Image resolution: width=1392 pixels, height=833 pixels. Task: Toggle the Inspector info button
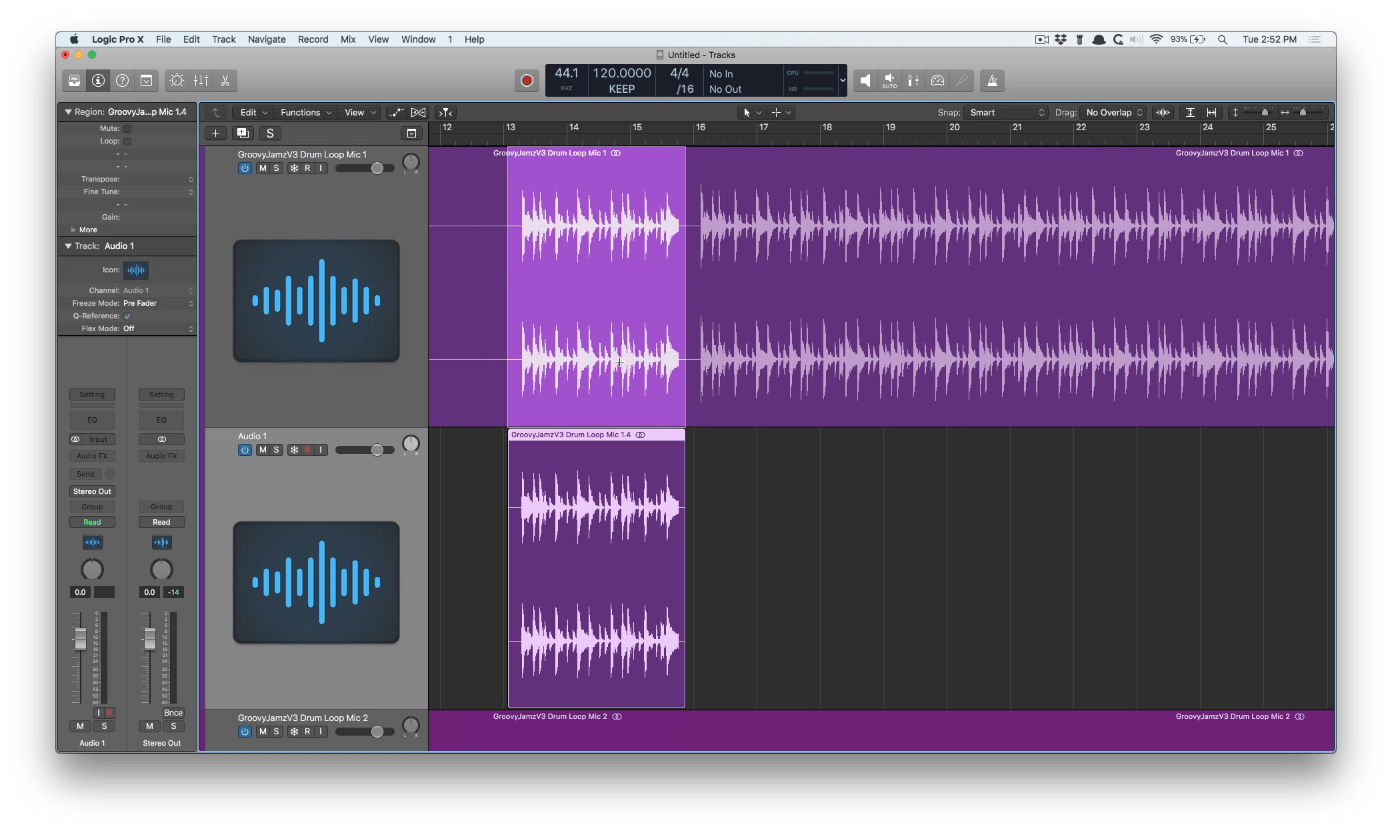click(98, 81)
